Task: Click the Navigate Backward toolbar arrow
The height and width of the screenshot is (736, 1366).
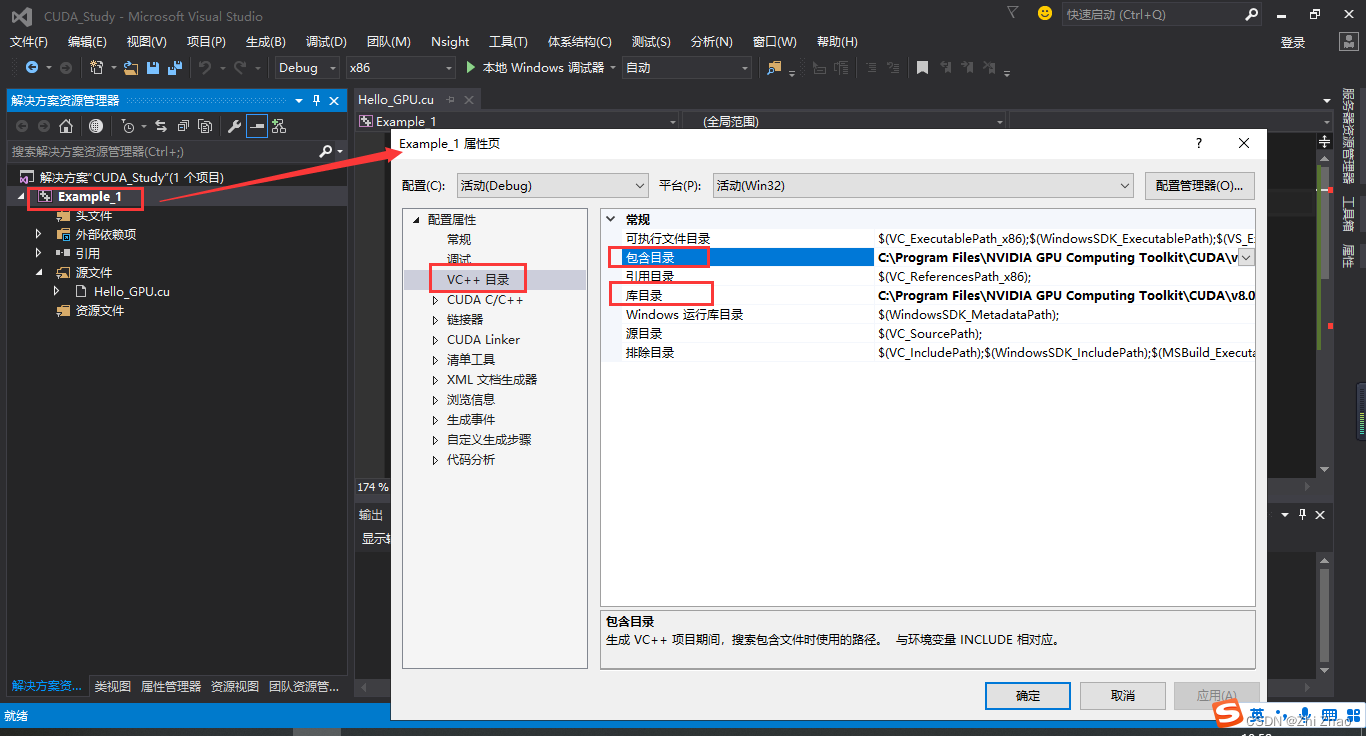Action: (x=32, y=67)
